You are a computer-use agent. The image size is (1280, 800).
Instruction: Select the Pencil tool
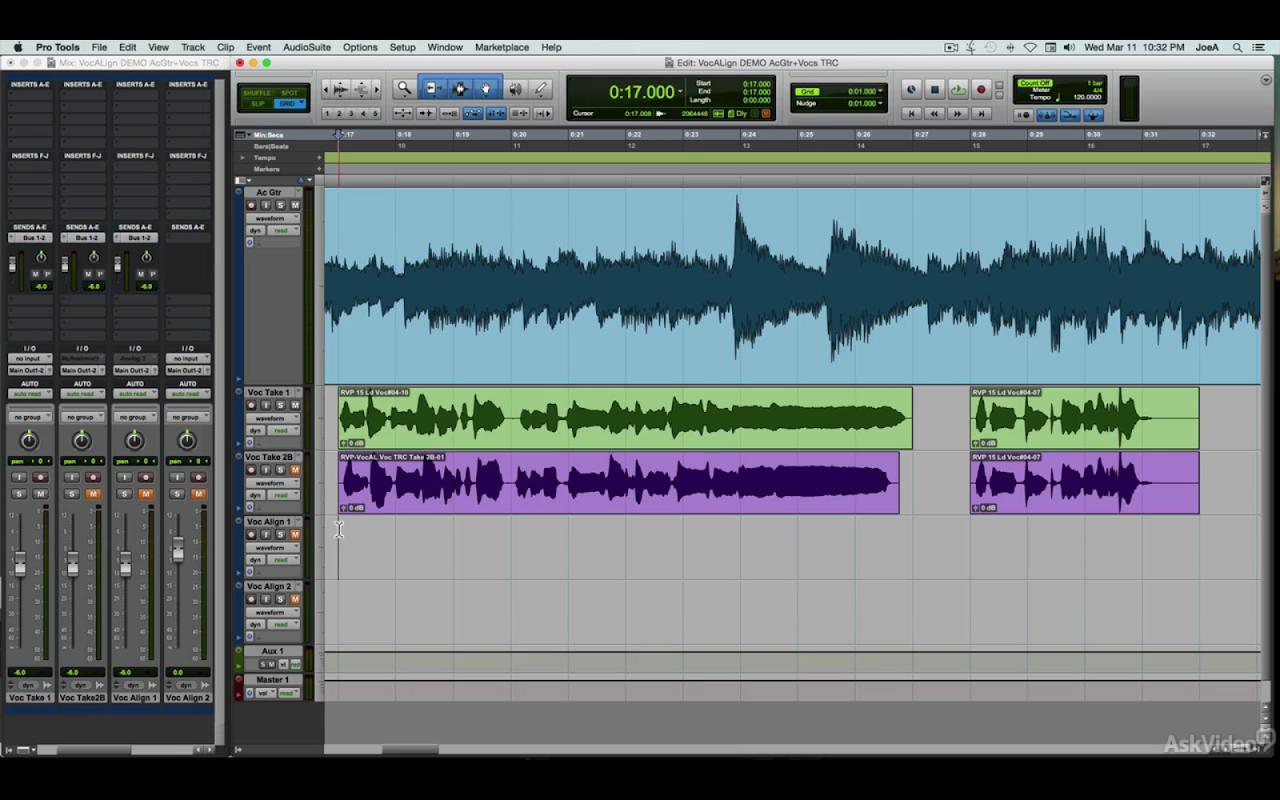pyautogui.click(x=541, y=89)
